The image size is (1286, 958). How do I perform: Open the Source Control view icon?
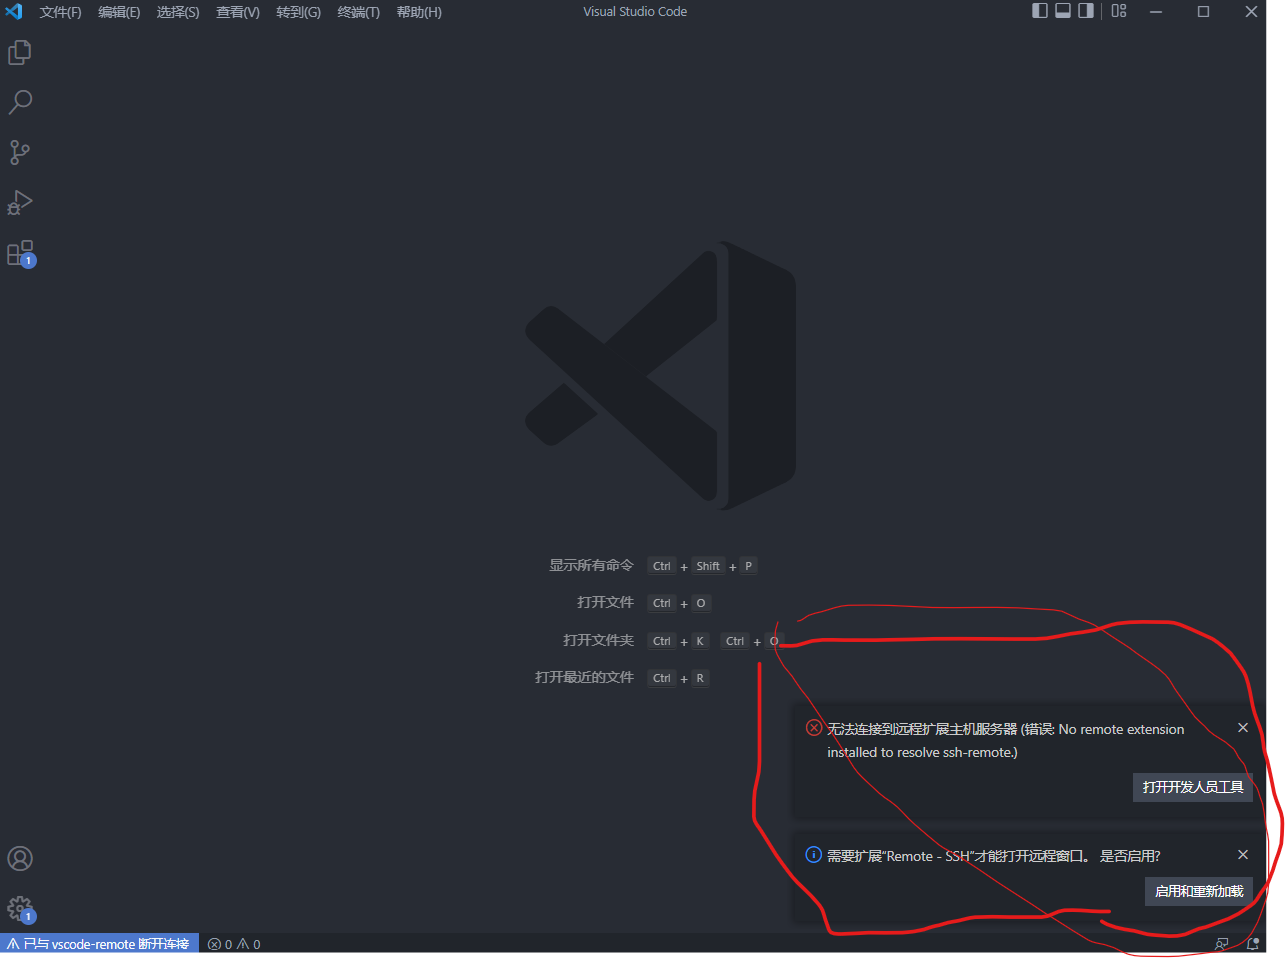point(20,152)
